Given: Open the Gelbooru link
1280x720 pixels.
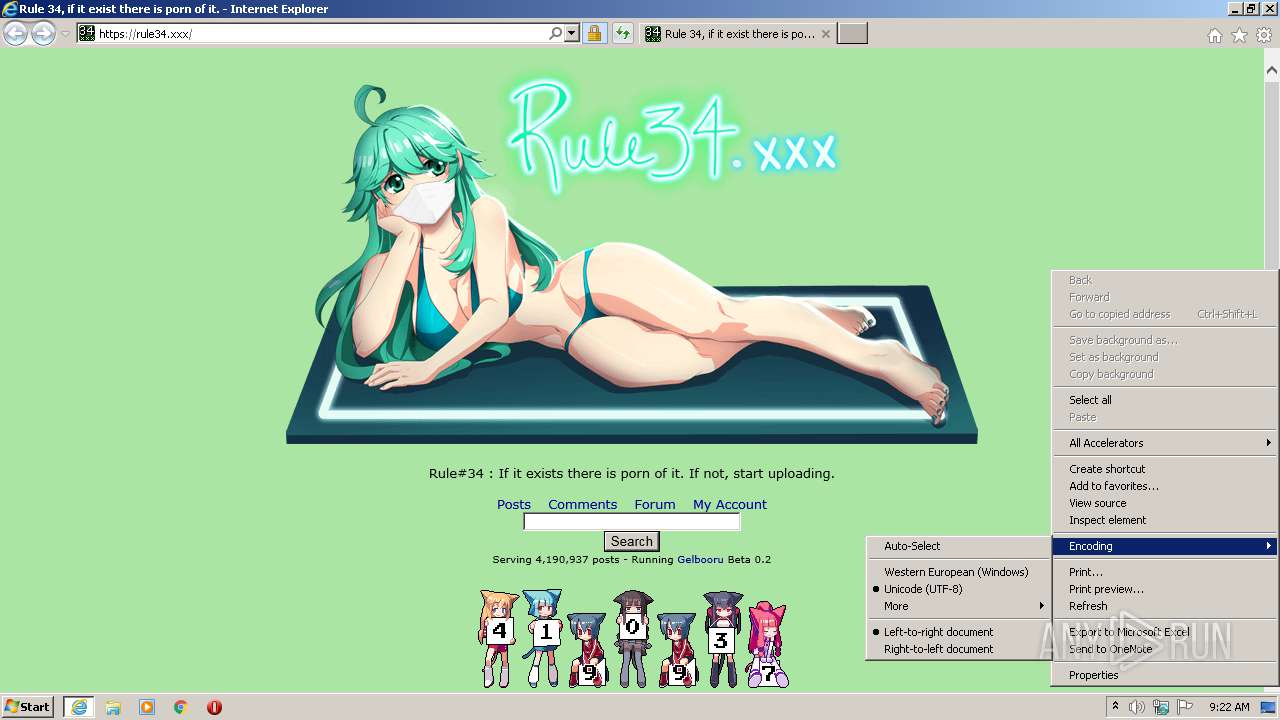Looking at the screenshot, I should [x=700, y=560].
